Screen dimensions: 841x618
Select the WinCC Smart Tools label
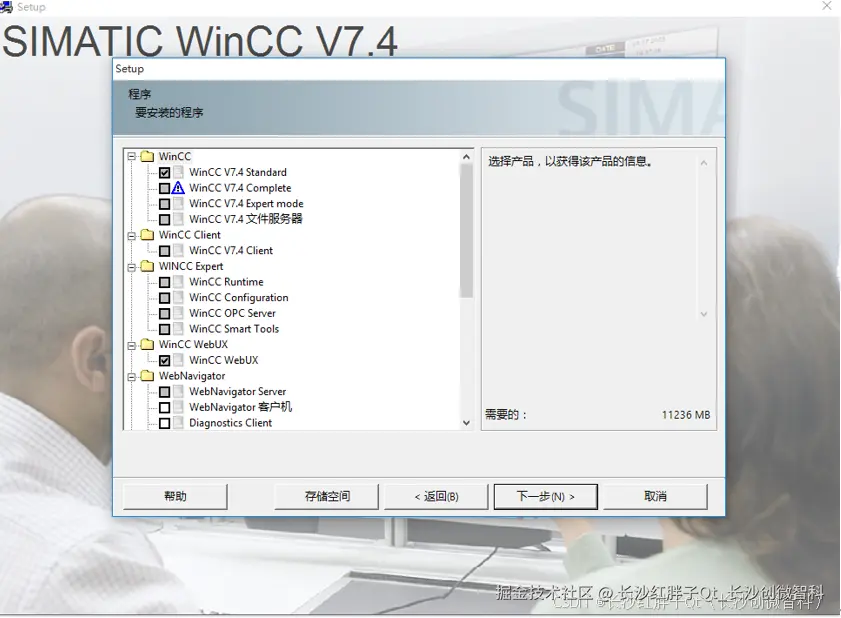pos(234,329)
